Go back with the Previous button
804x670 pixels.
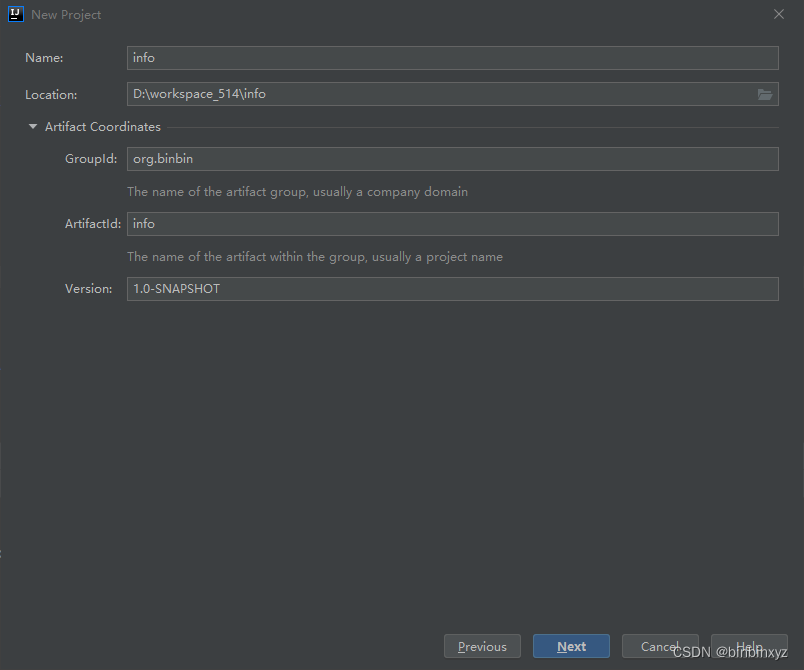482,646
